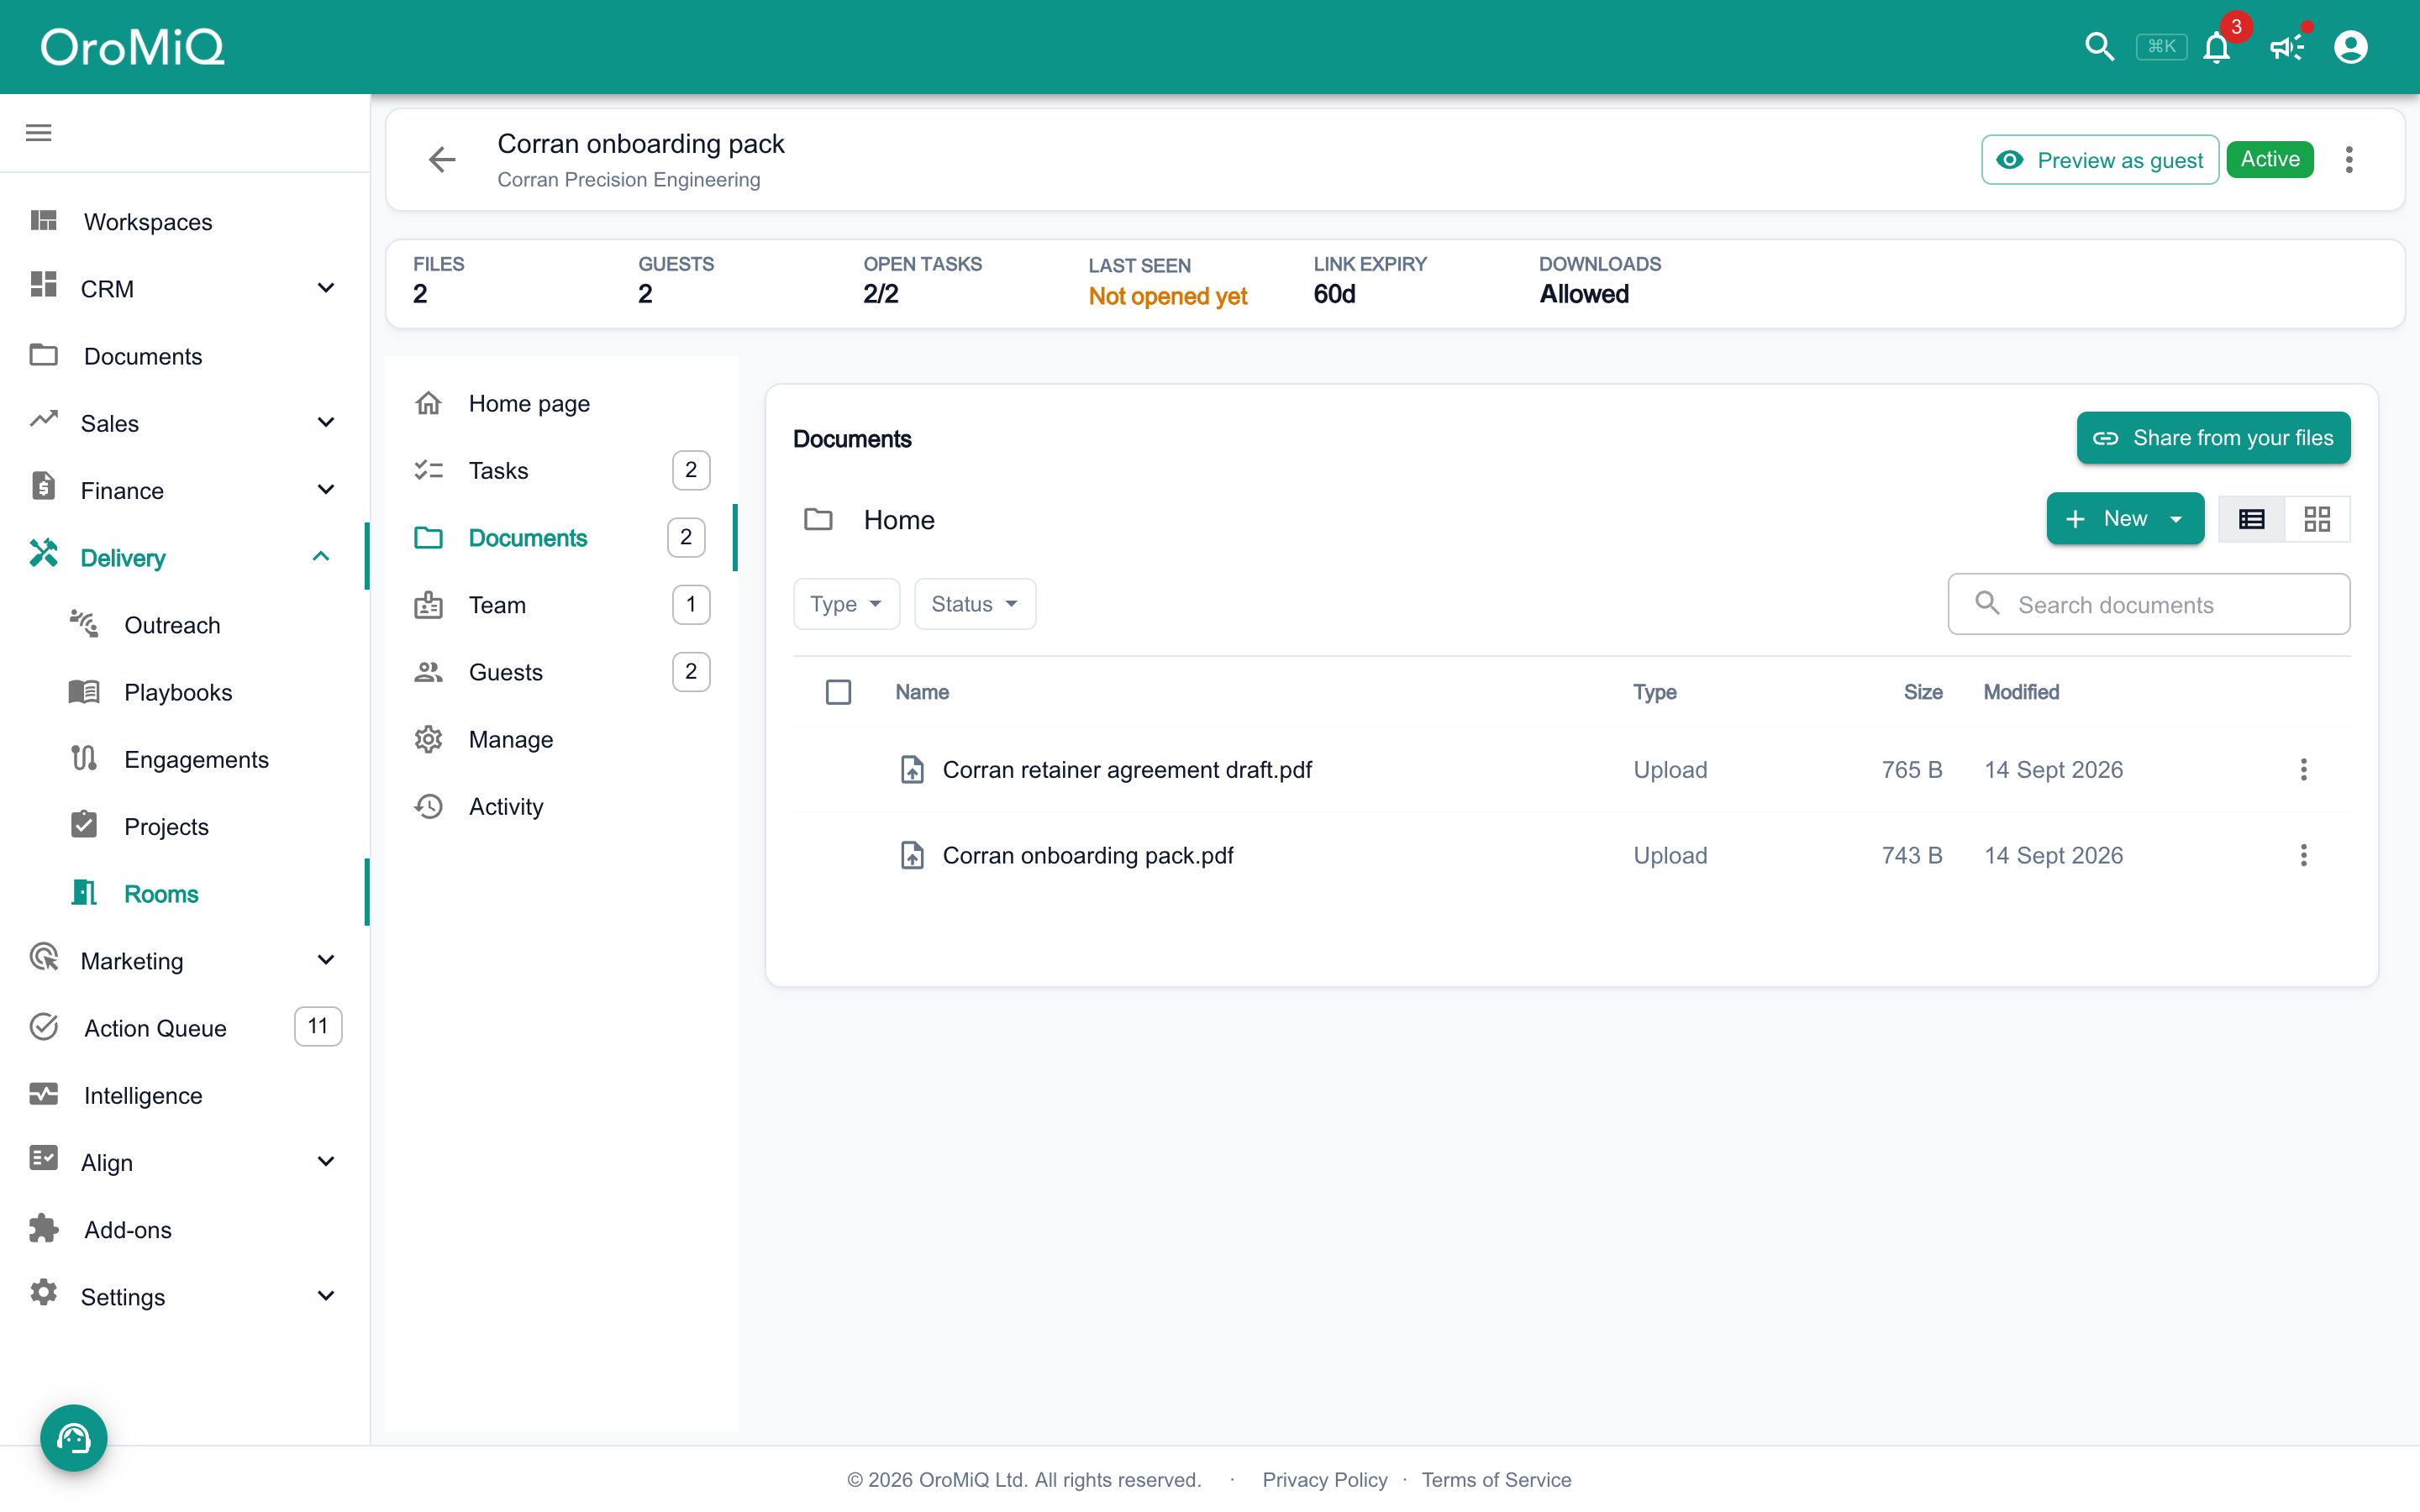Open the room's three-dot options menu
The height and width of the screenshot is (1512, 2420).
tap(2349, 159)
